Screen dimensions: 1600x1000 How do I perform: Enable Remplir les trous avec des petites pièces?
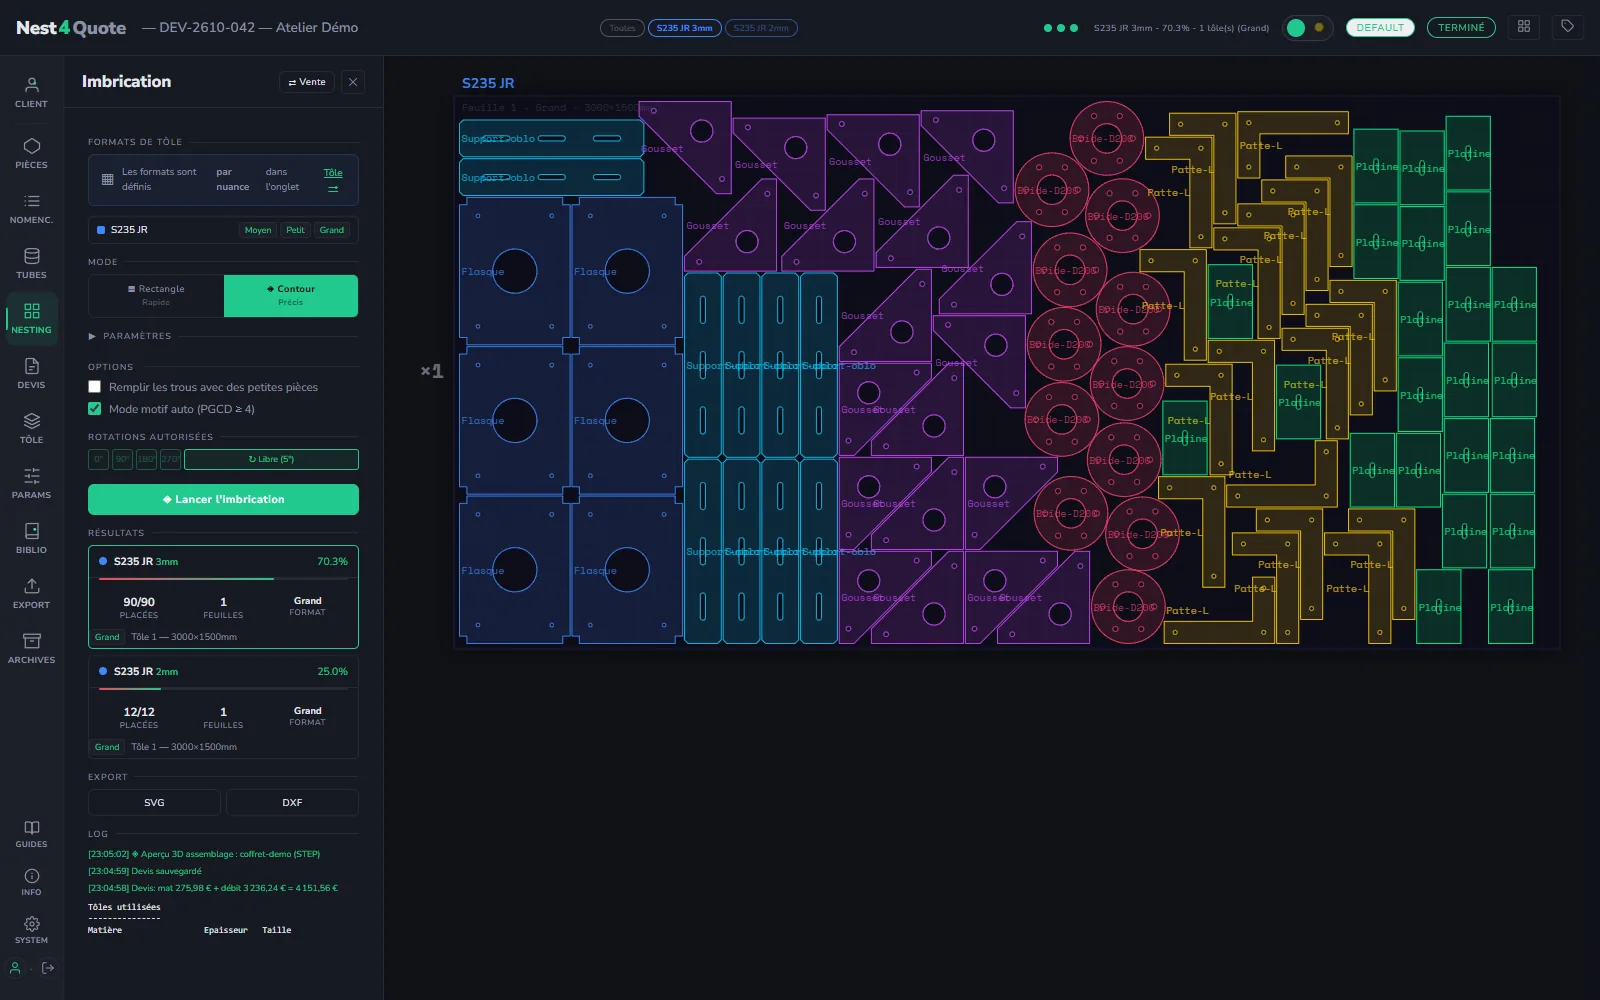(94, 387)
